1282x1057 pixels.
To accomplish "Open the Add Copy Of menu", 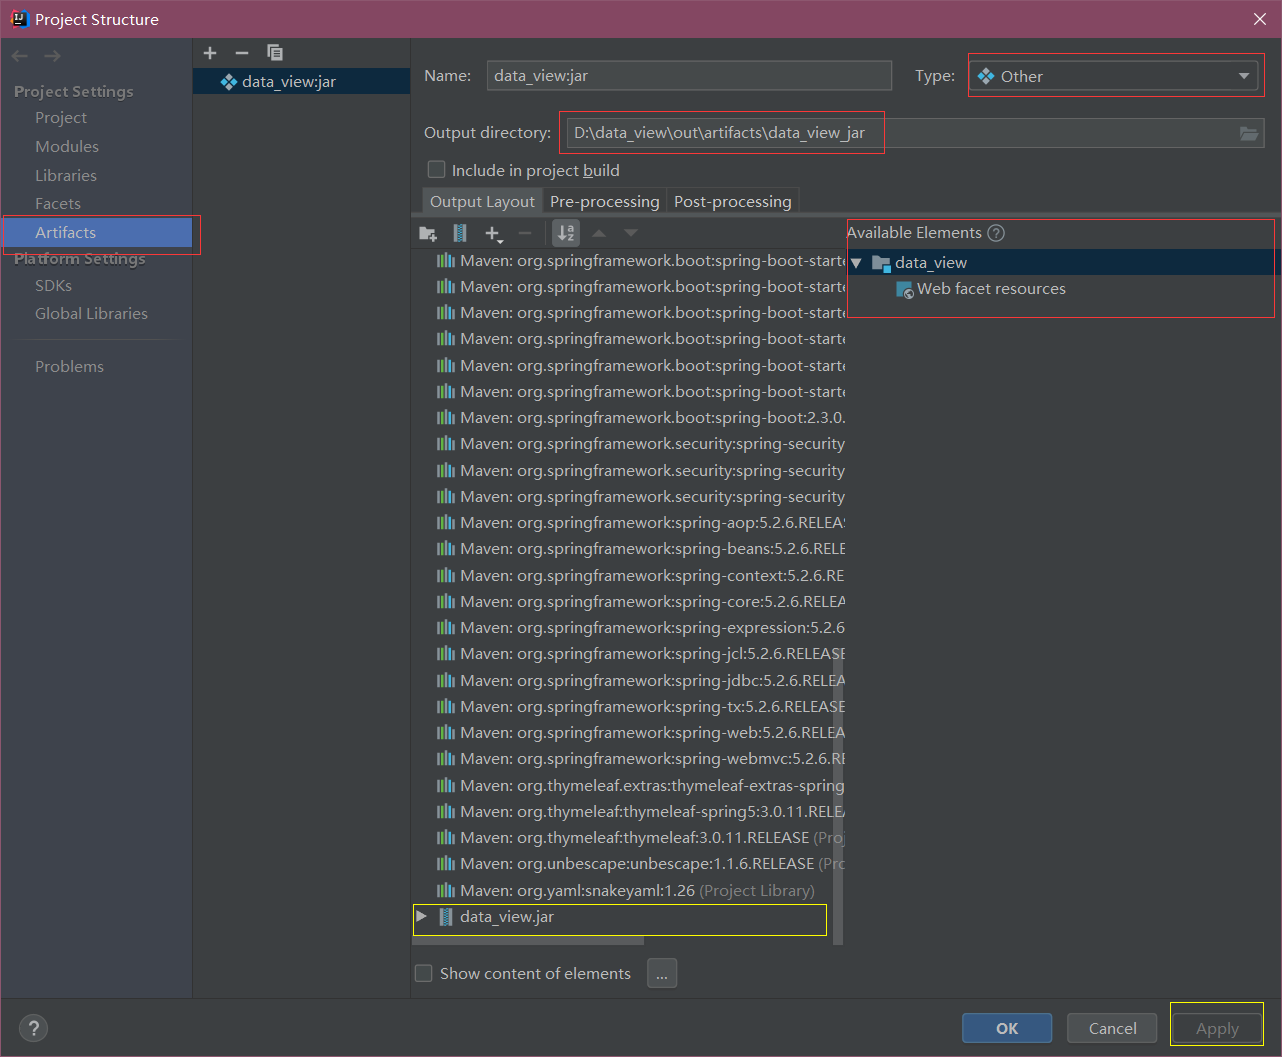I will (x=493, y=234).
